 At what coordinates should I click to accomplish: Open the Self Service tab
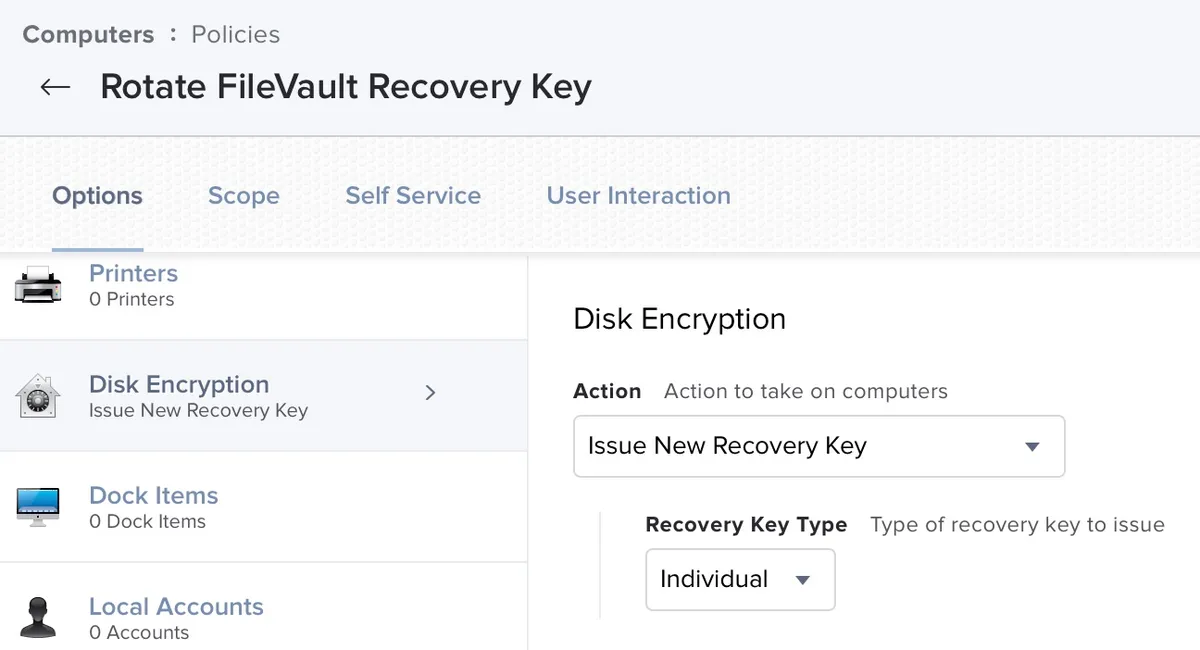click(413, 196)
